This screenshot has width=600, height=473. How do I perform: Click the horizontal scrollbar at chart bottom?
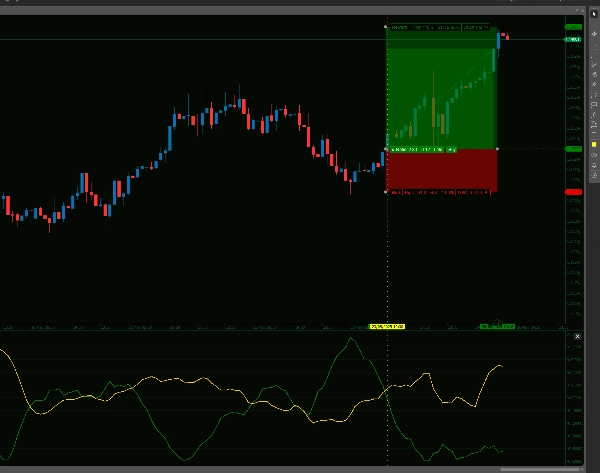tap(540, 468)
